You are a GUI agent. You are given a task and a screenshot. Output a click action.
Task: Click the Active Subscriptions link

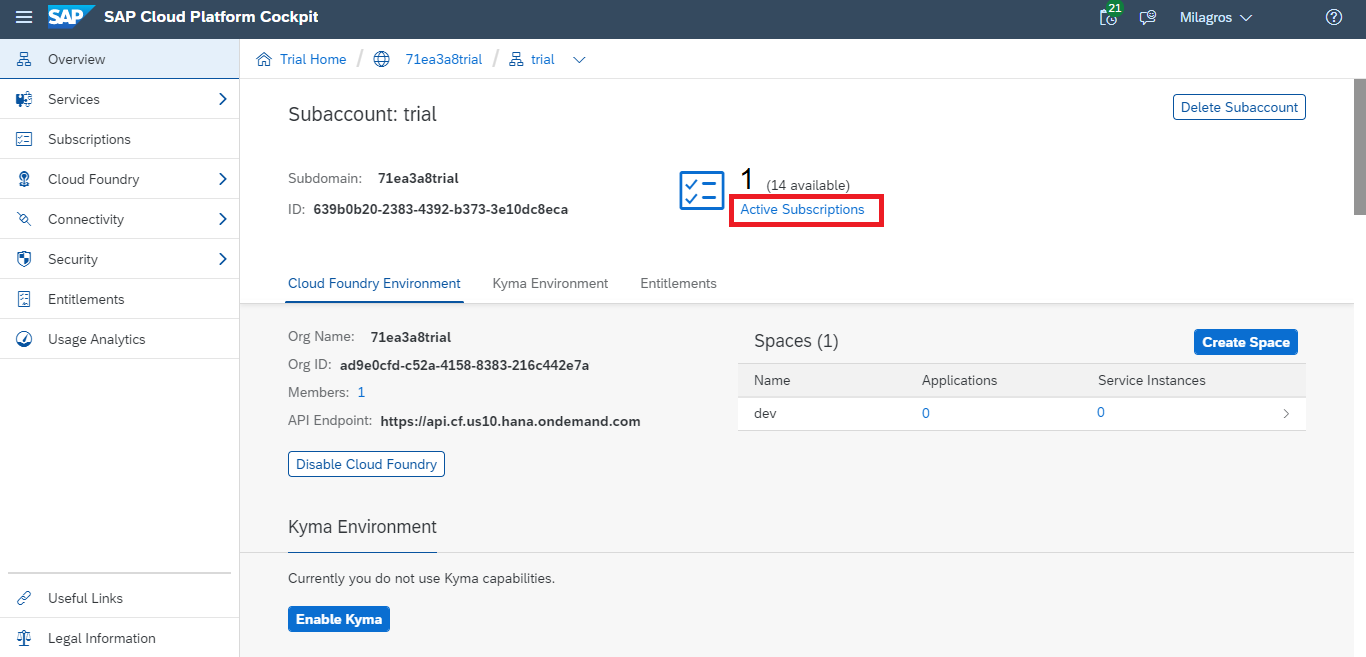point(802,210)
